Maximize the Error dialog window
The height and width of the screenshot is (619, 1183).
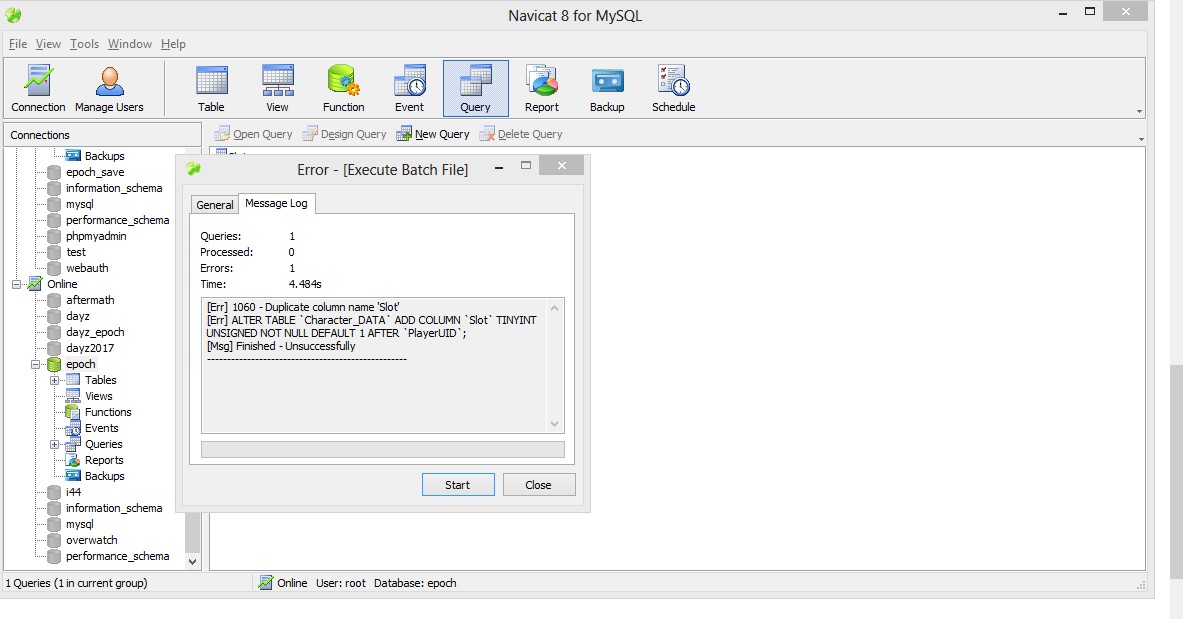(x=526, y=165)
